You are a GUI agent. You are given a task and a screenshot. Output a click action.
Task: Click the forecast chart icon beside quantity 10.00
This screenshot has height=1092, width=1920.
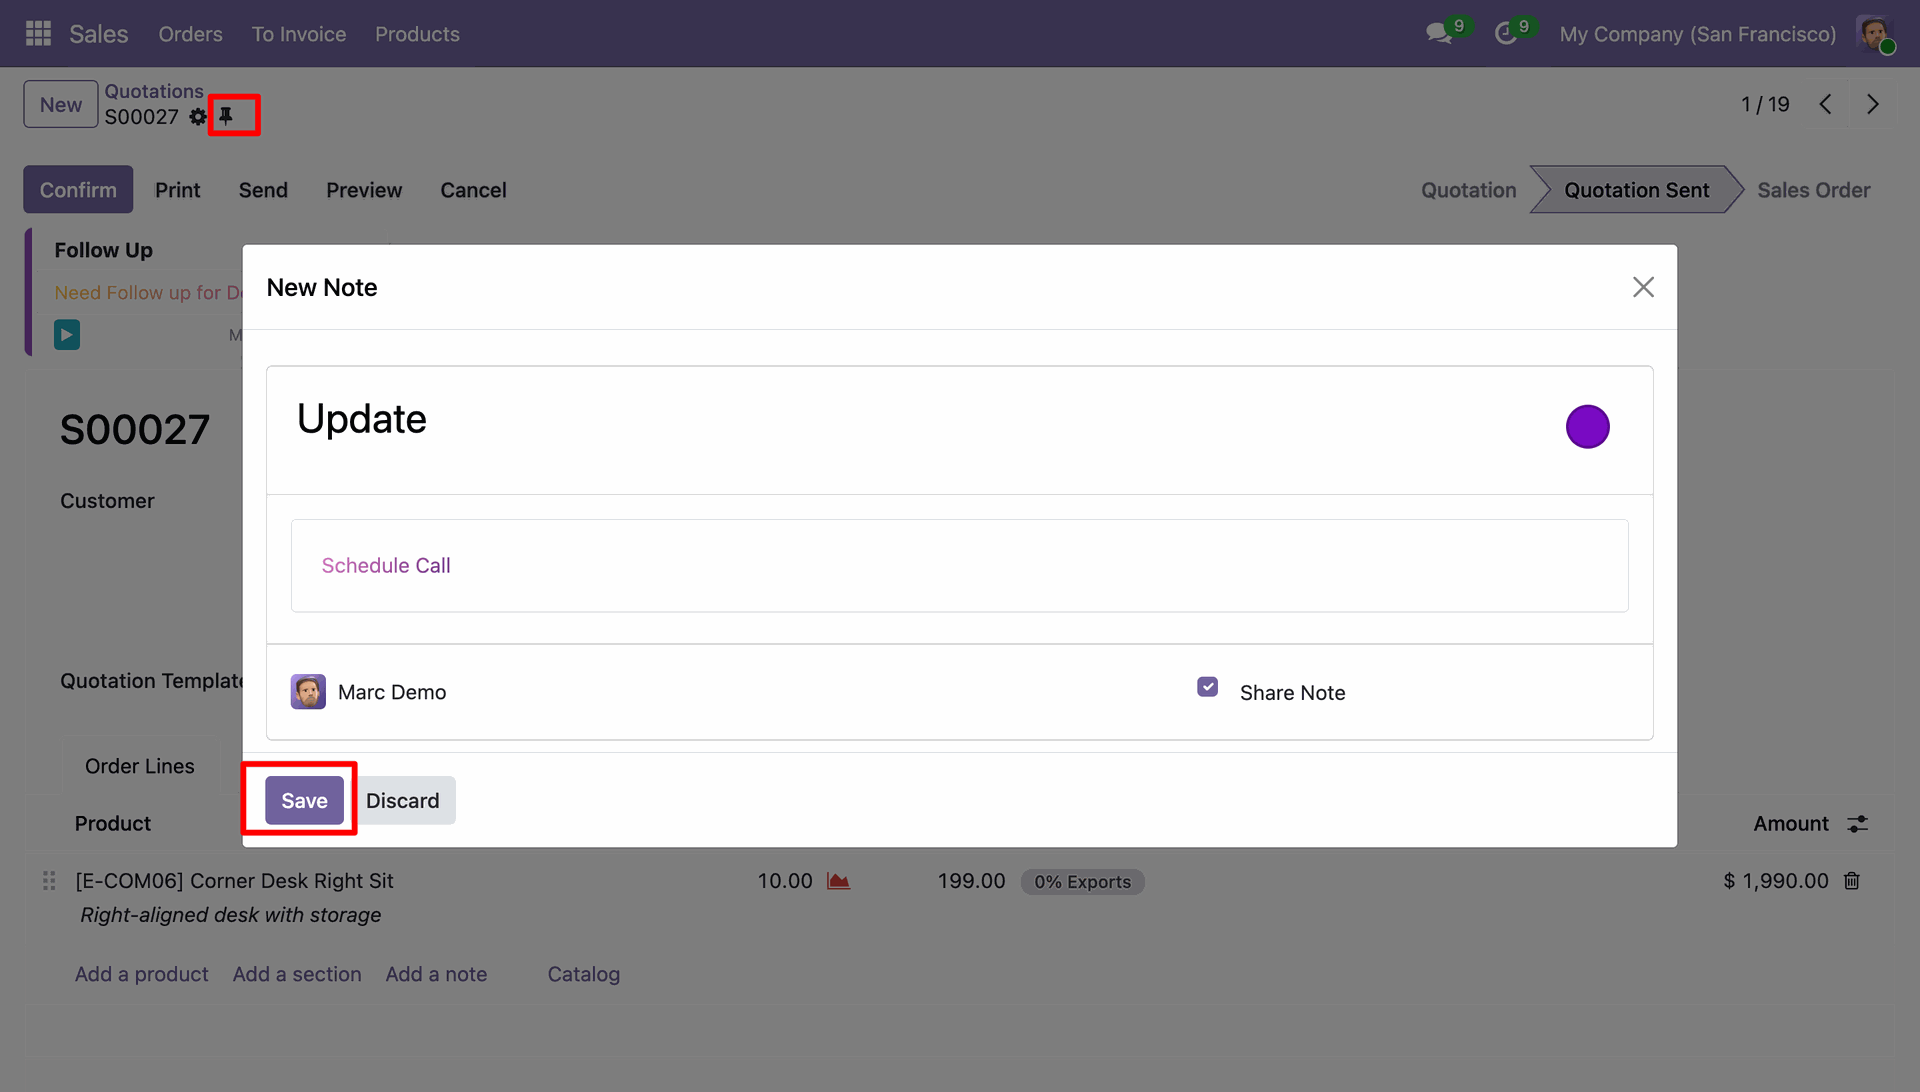pyautogui.click(x=838, y=881)
